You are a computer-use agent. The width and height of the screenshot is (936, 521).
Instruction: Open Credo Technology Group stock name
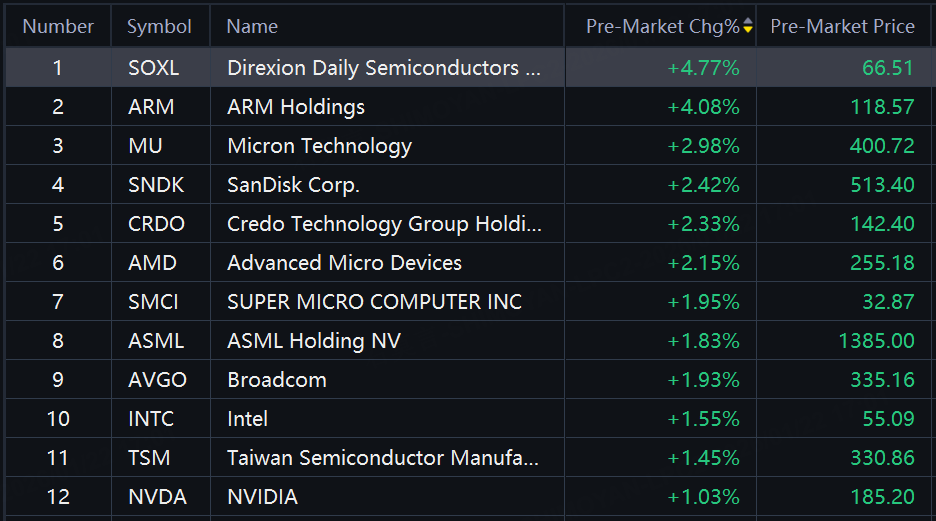pos(384,224)
